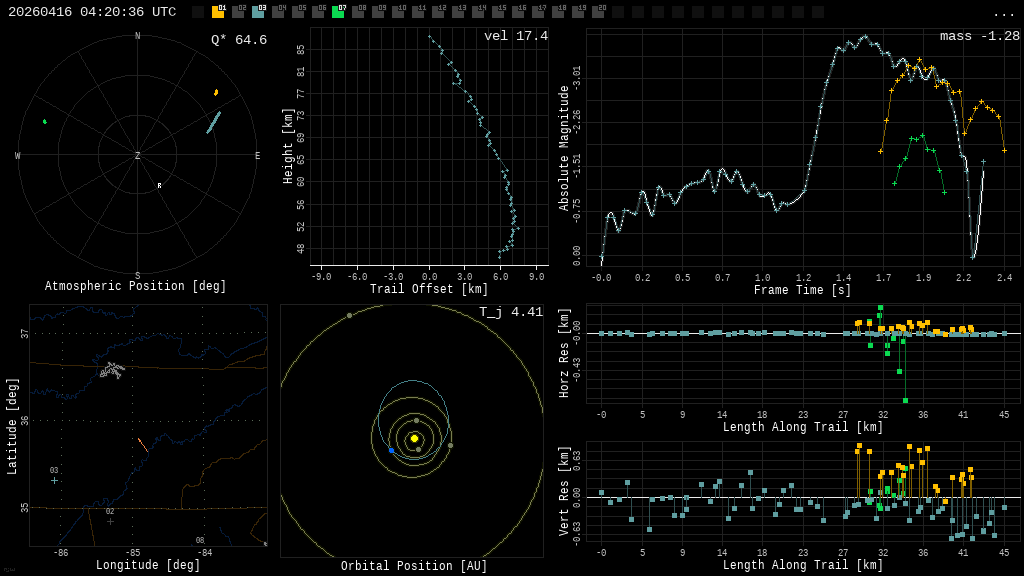Click the green dot in the sky plot

pos(44,121)
